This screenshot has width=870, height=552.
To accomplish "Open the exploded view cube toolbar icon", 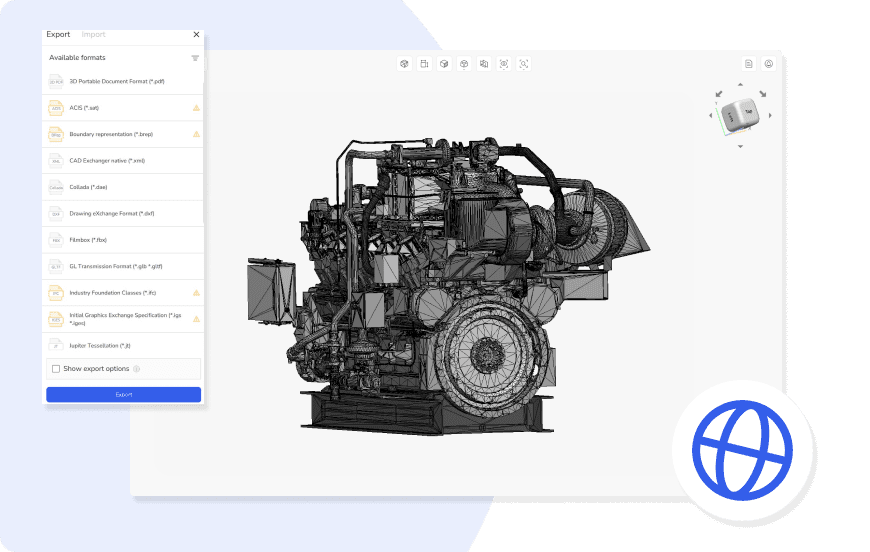I will [464, 64].
